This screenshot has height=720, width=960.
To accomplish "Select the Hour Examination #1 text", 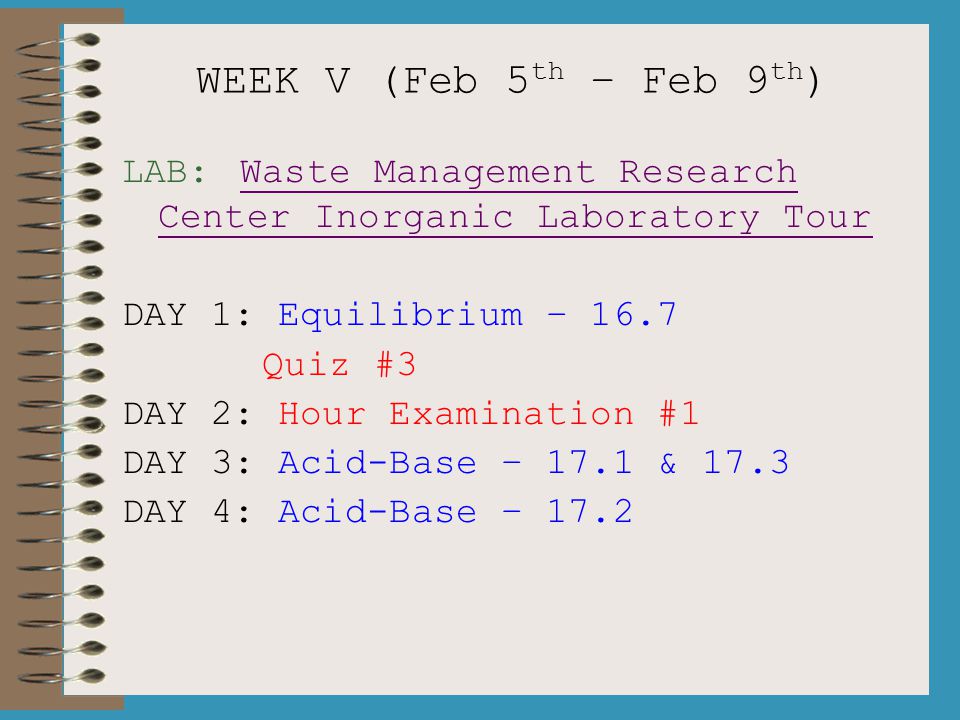I will pyautogui.click(x=488, y=413).
